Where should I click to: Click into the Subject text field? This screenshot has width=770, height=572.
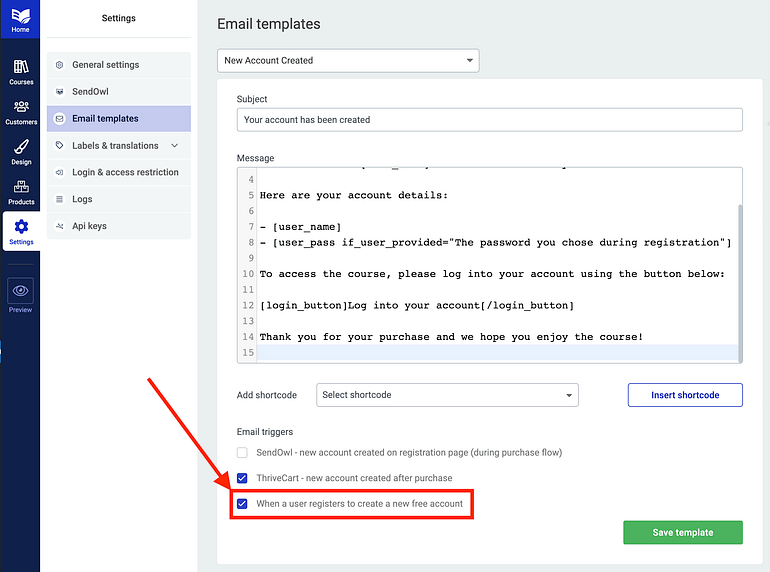click(489, 120)
